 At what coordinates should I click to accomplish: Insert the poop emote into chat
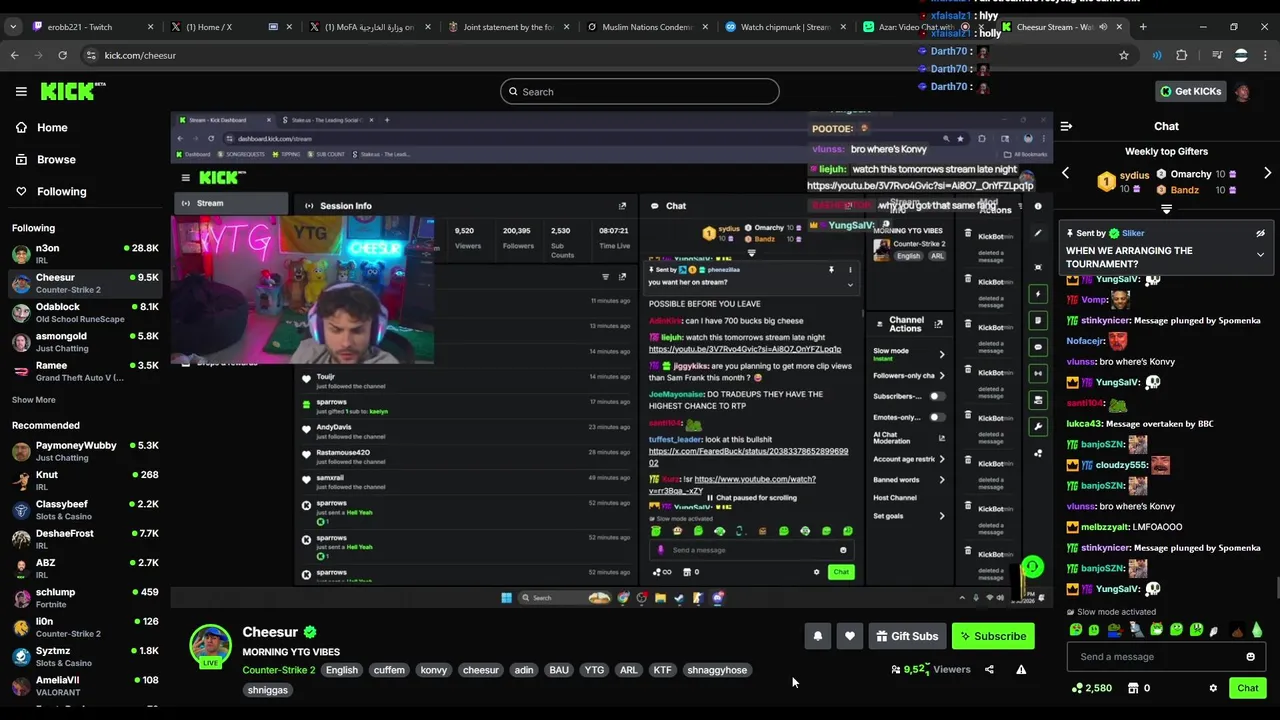pyautogui.click(x=1236, y=630)
